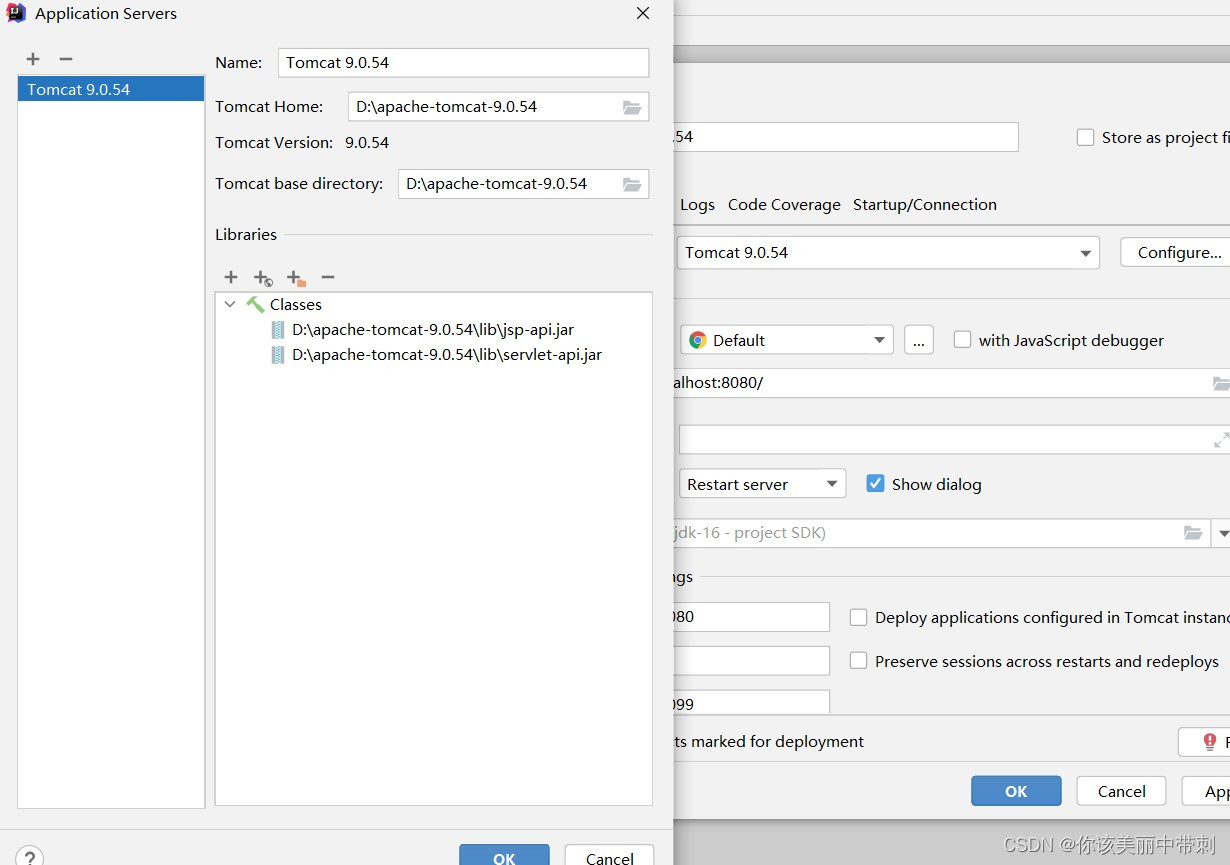
Task: Select Tomcat 9.0.54 in the servers list
Action: (x=111, y=89)
